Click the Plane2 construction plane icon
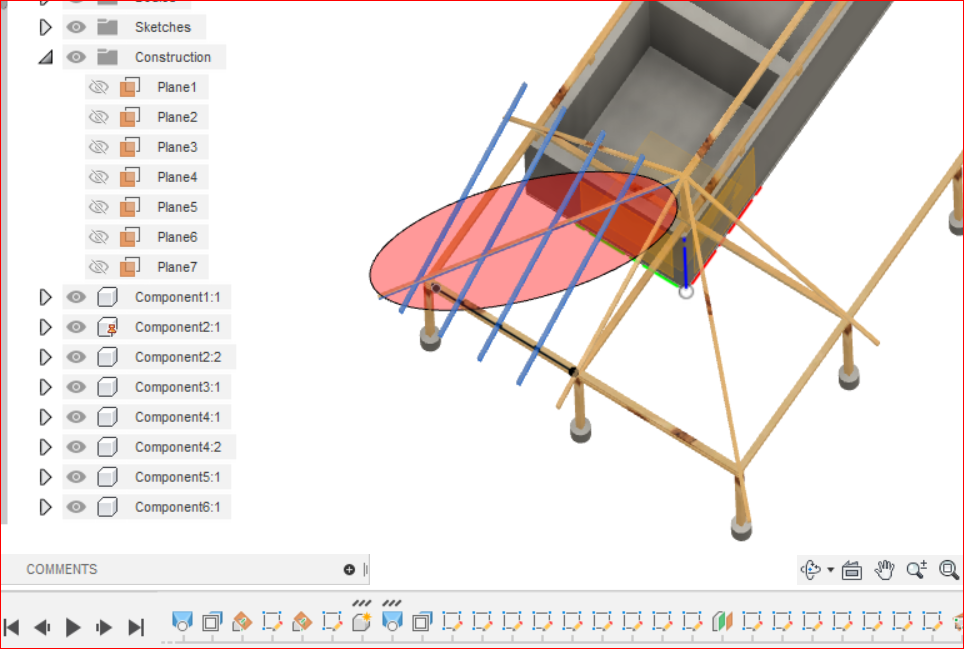Viewport: 964px width, 649px height. coord(130,117)
